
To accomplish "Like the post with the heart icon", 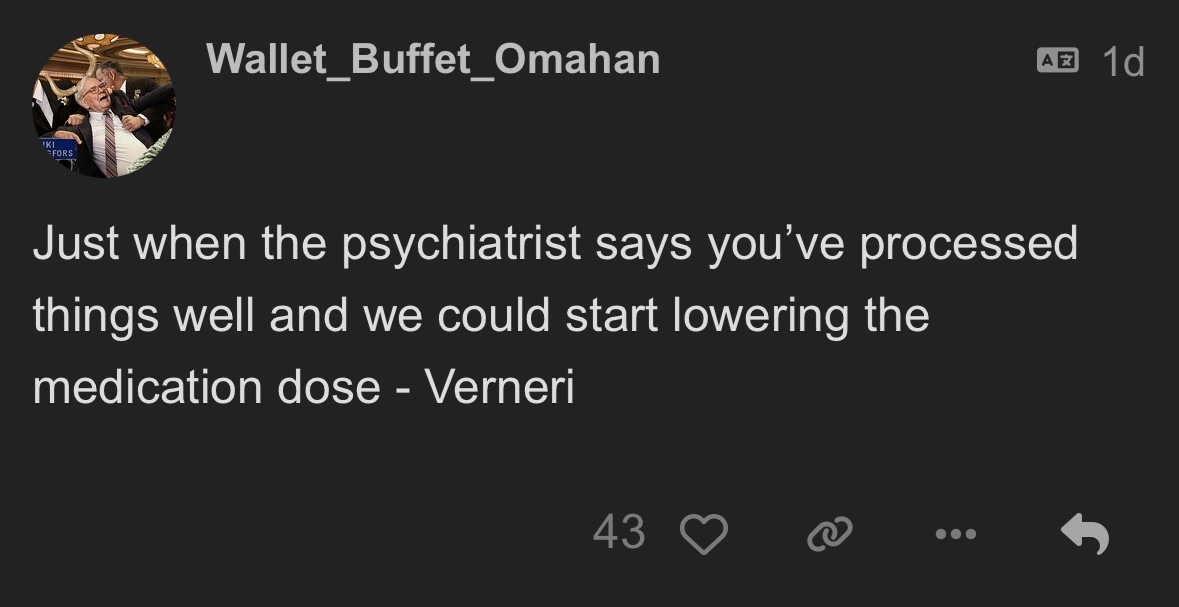I will coord(703,534).
